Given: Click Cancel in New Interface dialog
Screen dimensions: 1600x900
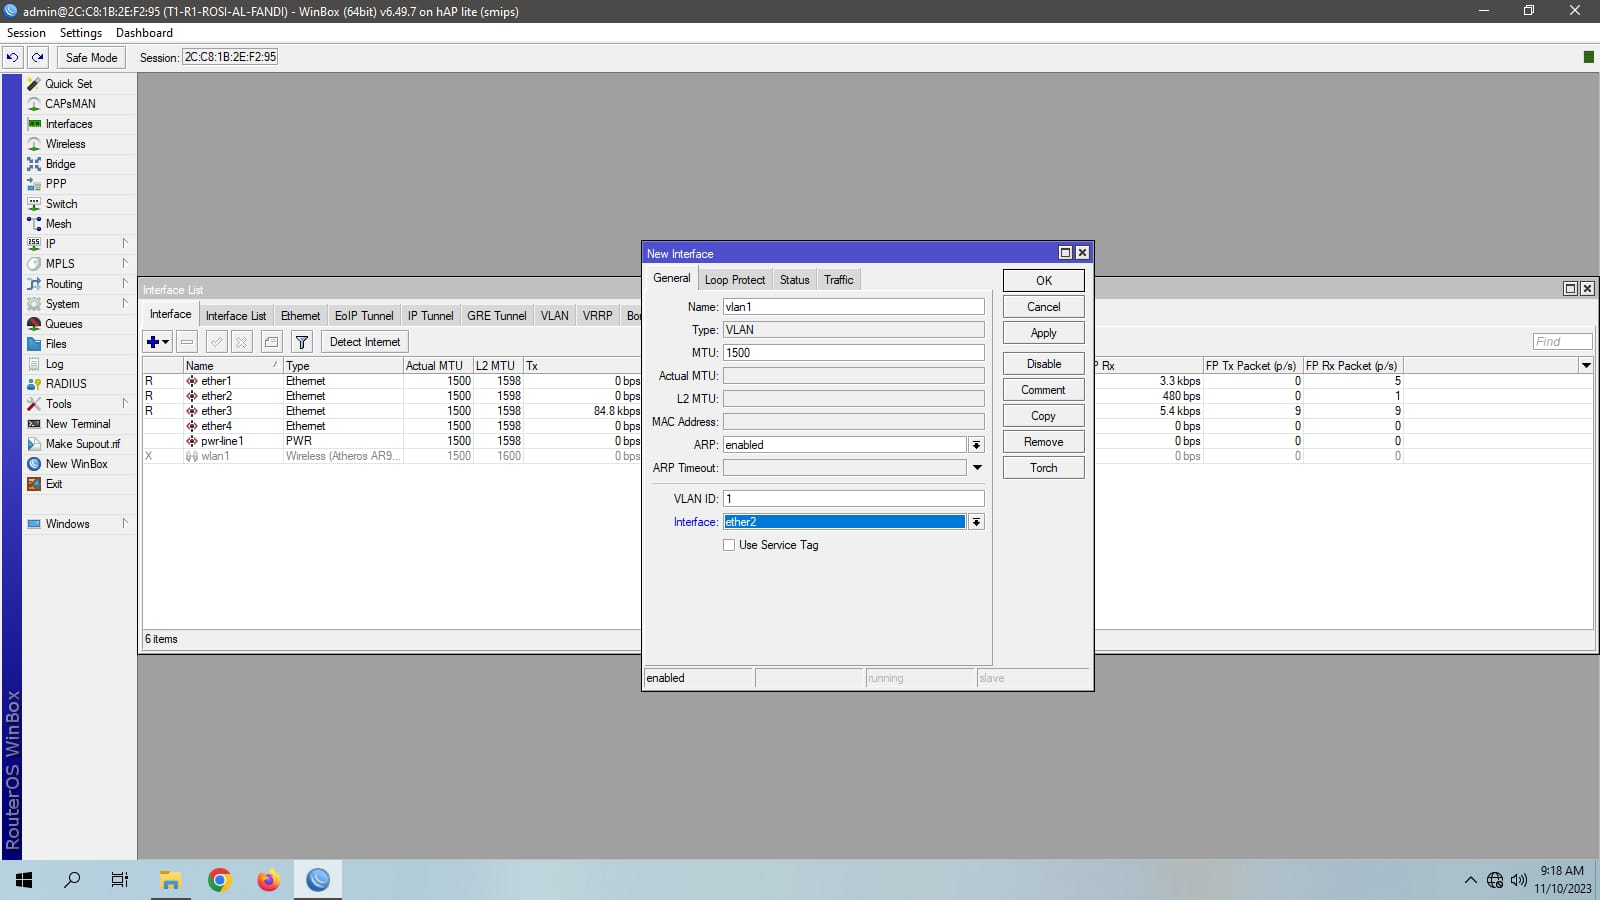Looking at the screenshot, I should point(1044,307).
